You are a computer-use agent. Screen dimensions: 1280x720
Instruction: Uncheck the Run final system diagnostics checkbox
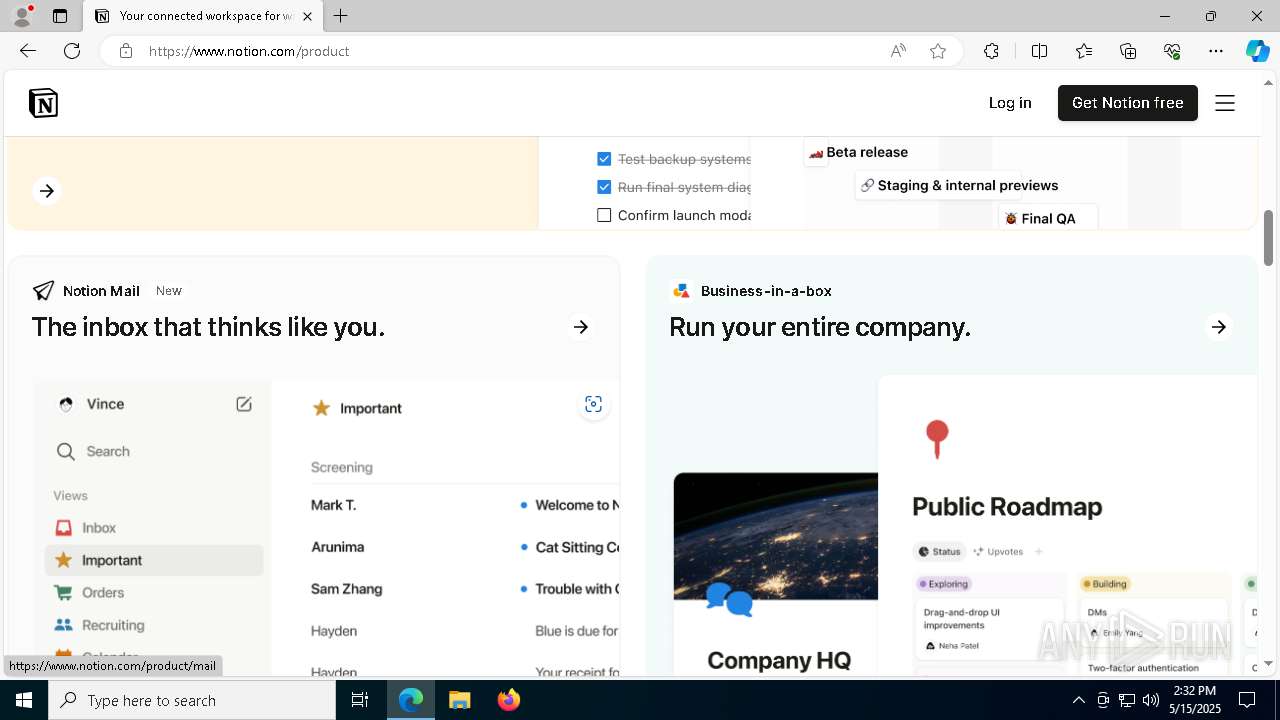point(604,187)
